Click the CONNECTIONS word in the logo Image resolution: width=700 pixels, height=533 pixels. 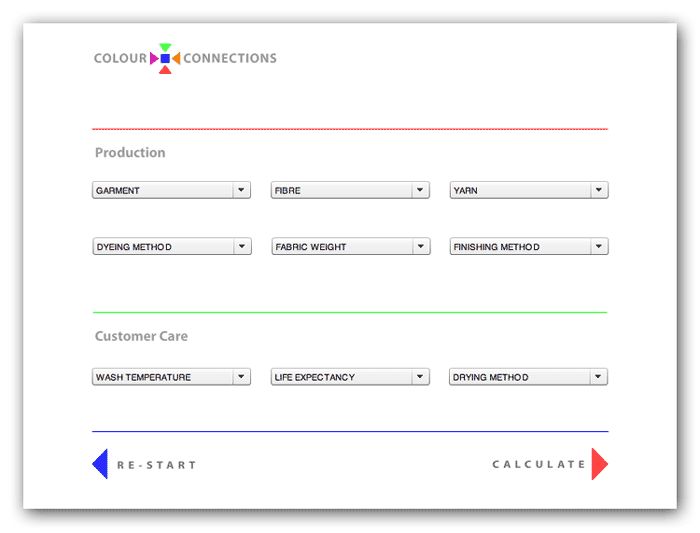(230, 58)
